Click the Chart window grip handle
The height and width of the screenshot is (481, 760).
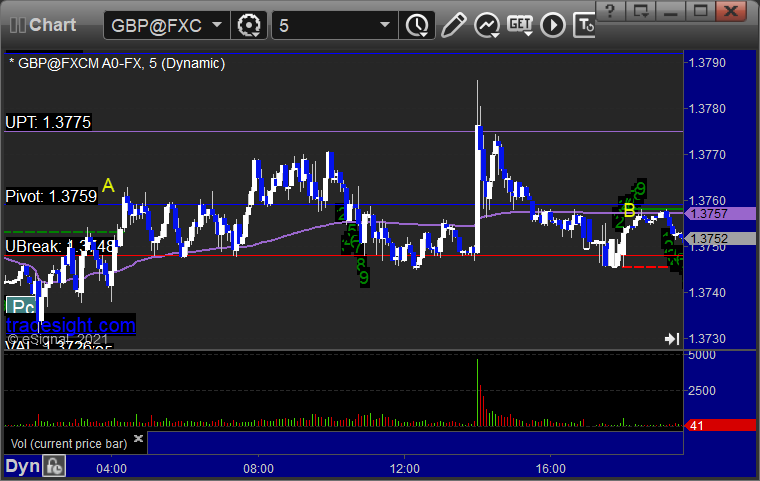[17, 25]
